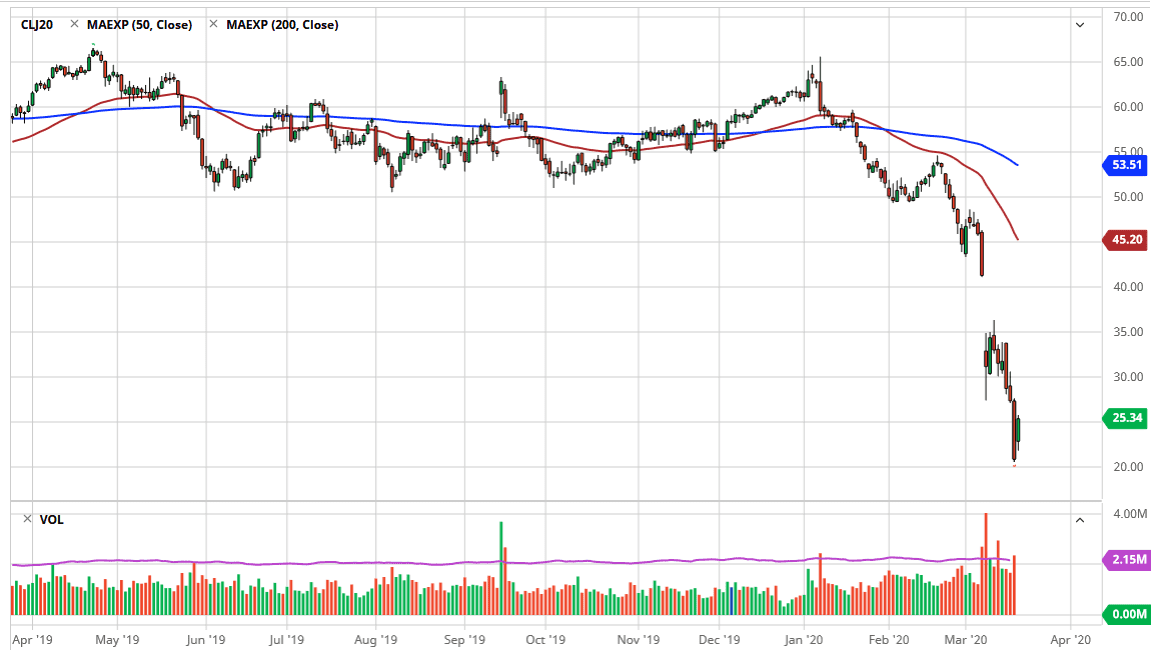
Task: Collapse the volume panel chevron
Action: point(1080,520)
